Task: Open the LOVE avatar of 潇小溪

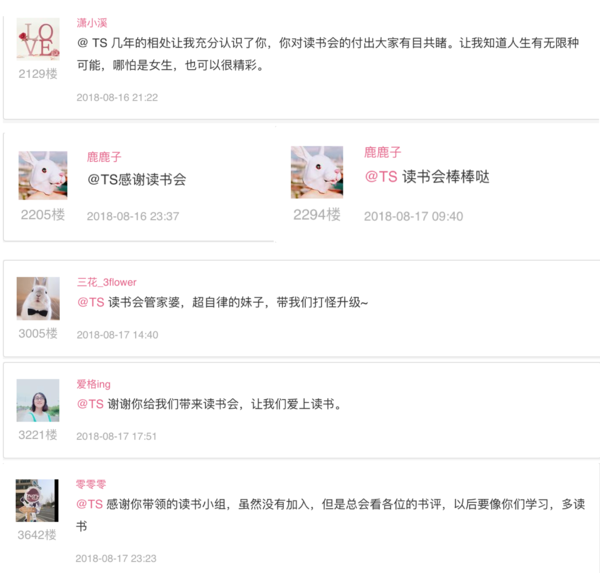Action: coord(38,39)
